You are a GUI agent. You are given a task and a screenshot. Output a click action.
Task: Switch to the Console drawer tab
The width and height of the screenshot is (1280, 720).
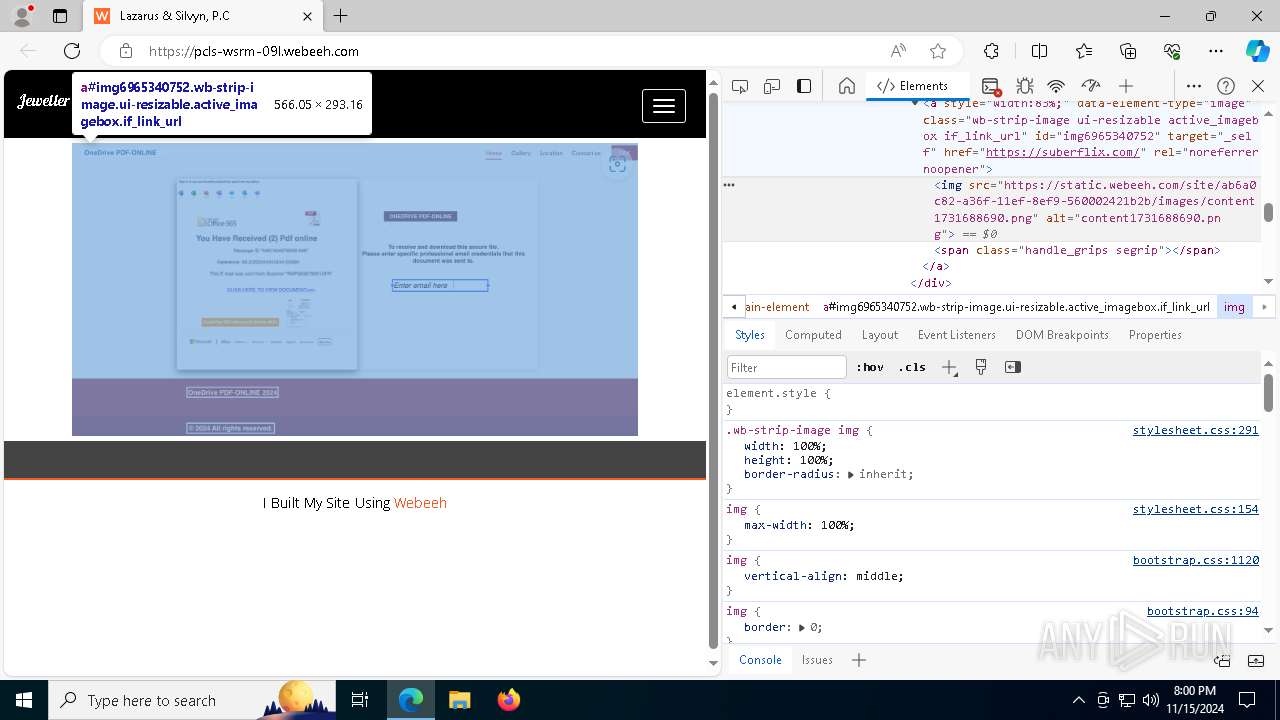pyautogui.click(x=760, y=660)
